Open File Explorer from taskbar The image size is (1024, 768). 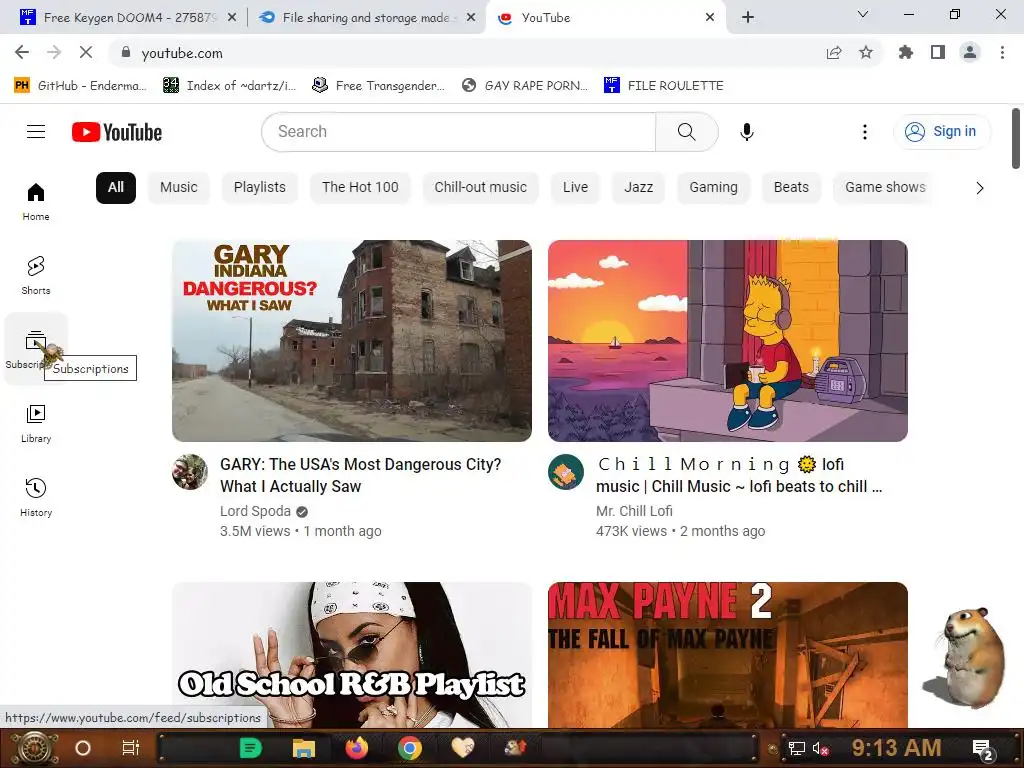[x=304, y=748]
